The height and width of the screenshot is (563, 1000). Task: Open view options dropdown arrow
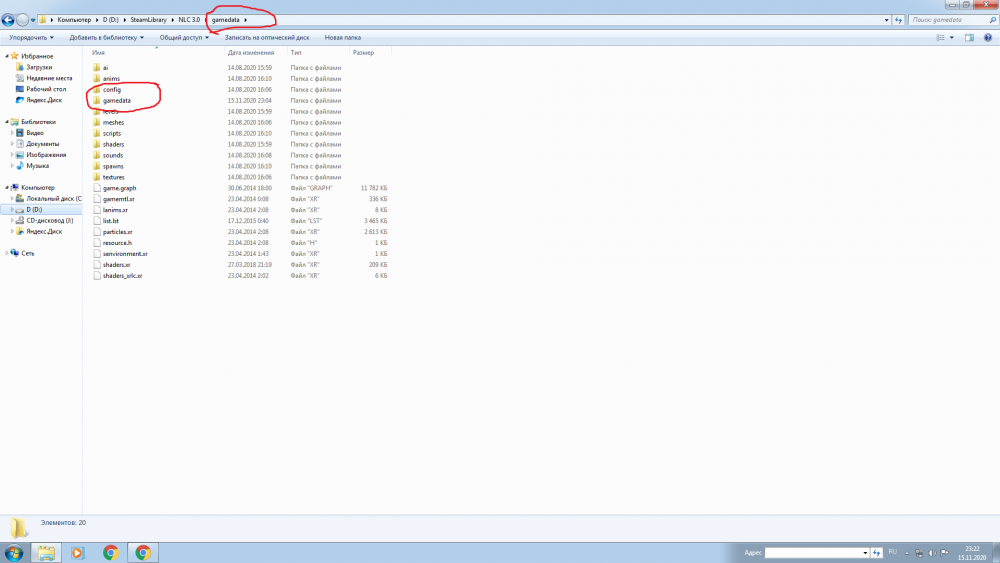[952, 38]
